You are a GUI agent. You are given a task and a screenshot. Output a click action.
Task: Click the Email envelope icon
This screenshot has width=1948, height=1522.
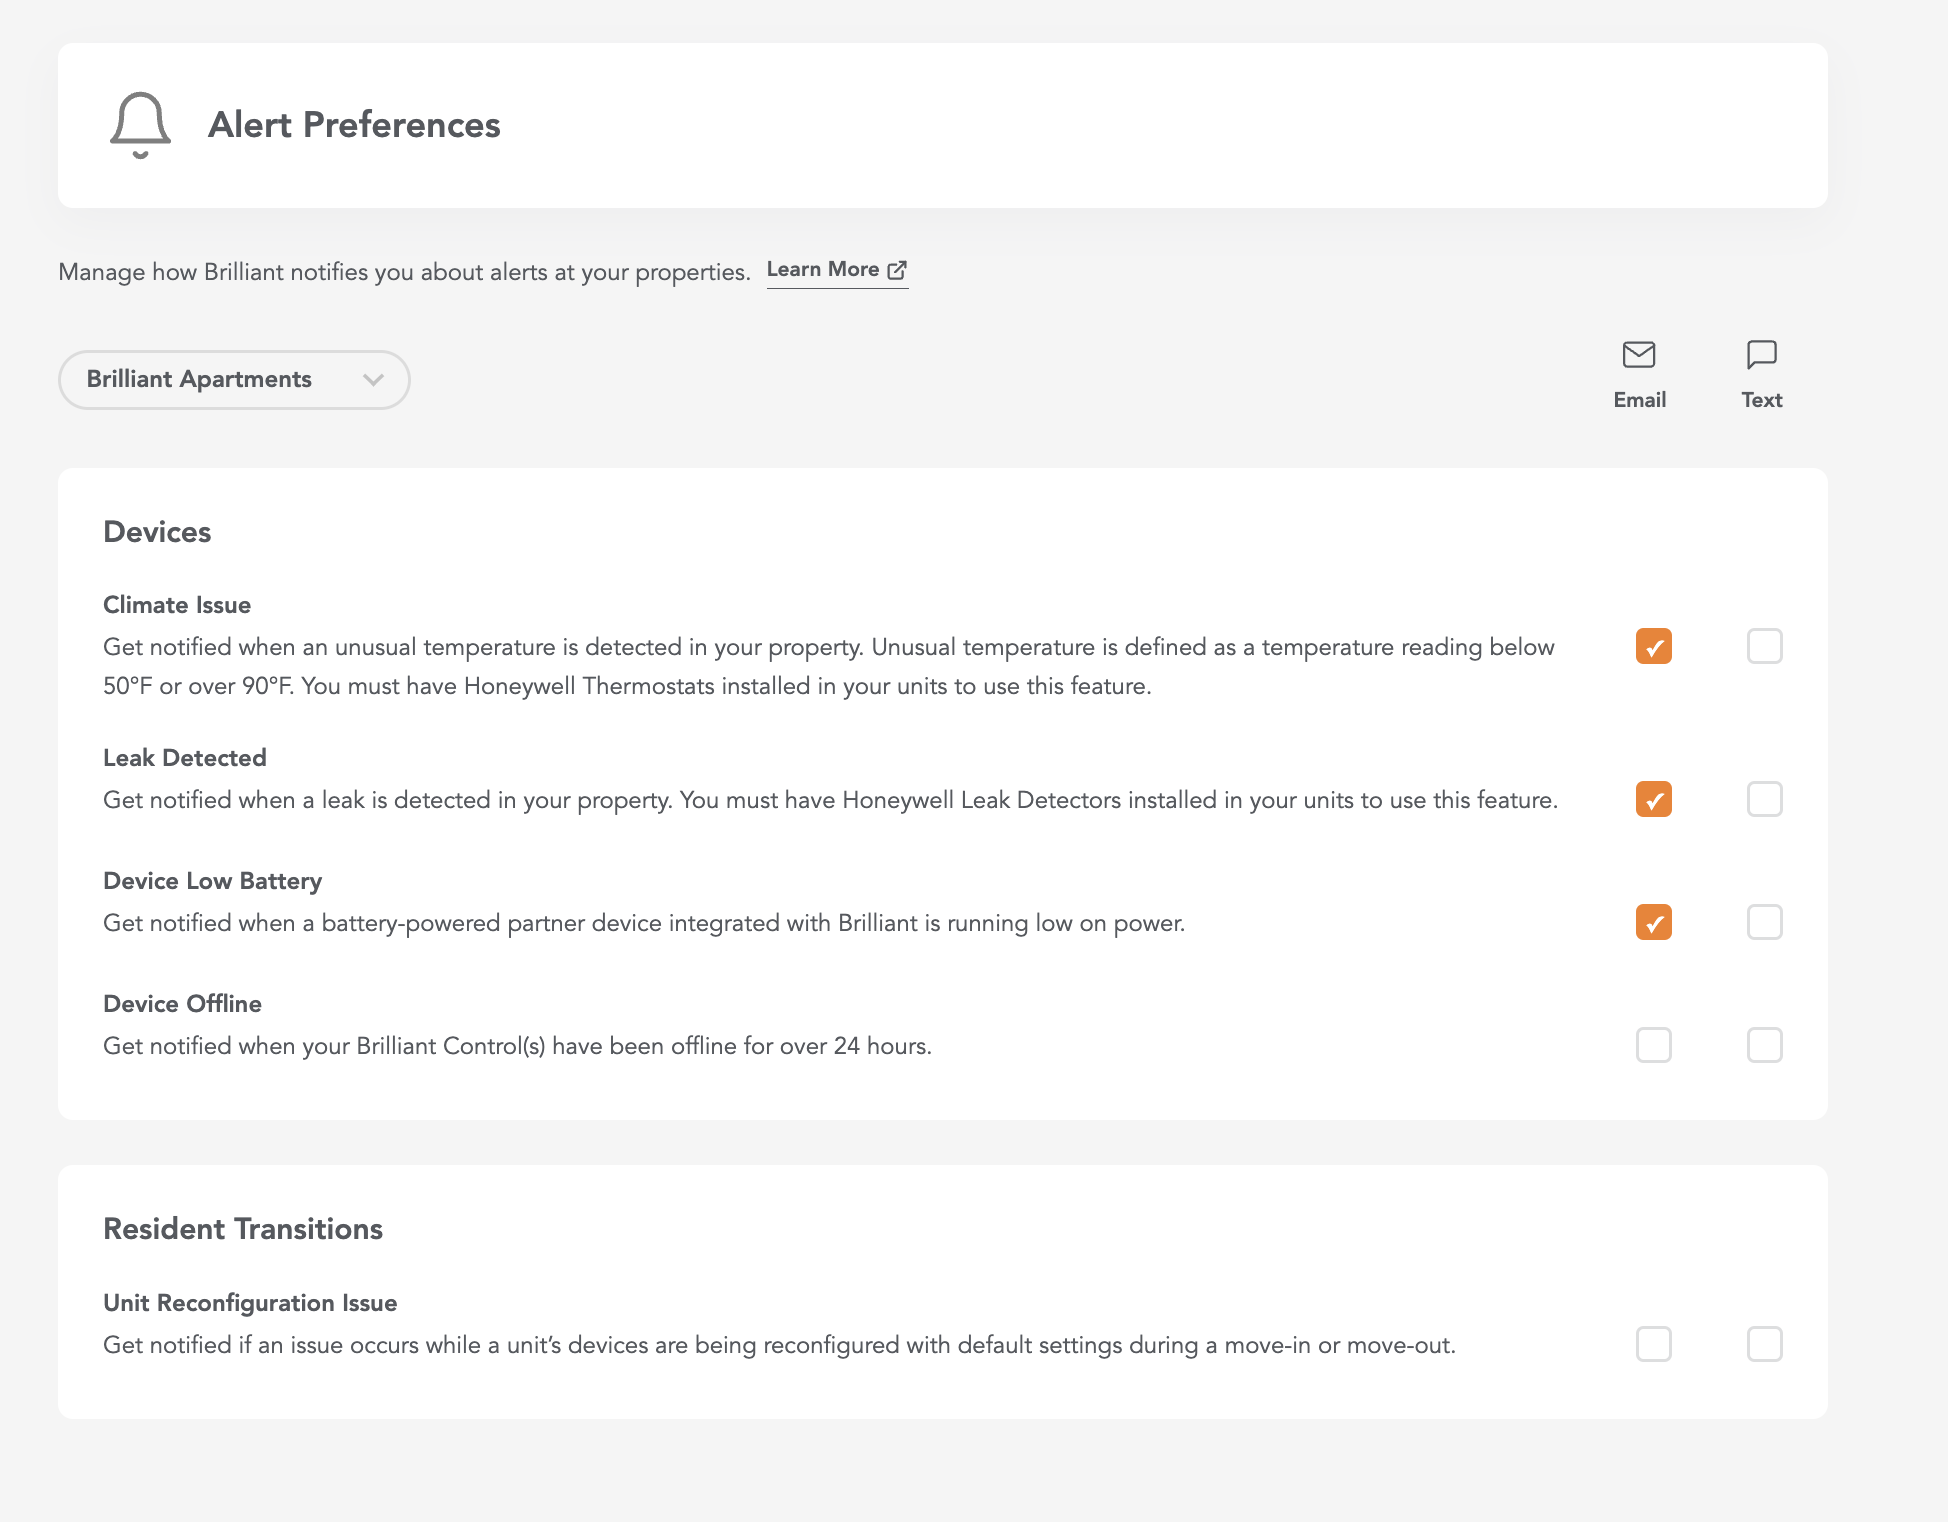(x=1639, y=354)
